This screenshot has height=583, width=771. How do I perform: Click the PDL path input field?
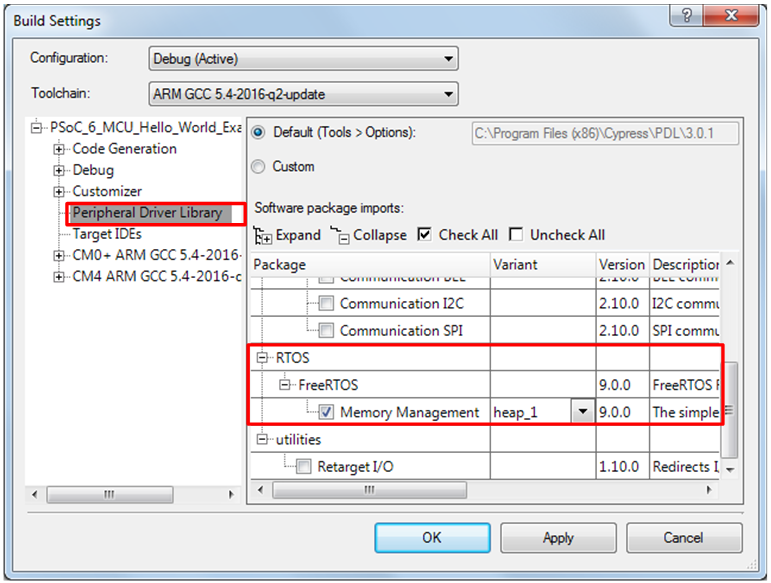point(605,133)
